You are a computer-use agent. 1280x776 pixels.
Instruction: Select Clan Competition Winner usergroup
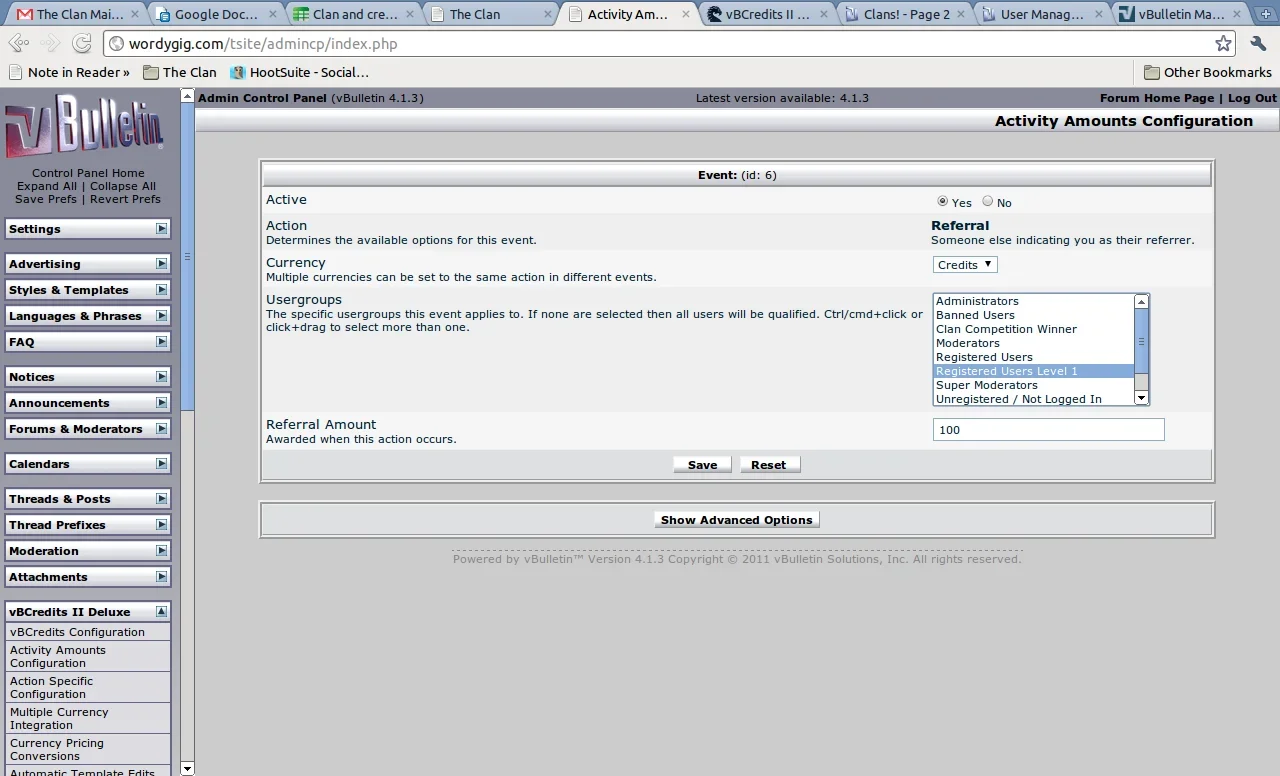click(x=1033, y=329)
